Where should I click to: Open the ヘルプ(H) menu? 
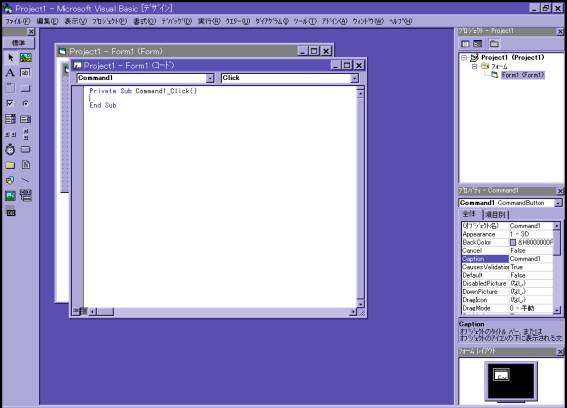click(400, 21)
